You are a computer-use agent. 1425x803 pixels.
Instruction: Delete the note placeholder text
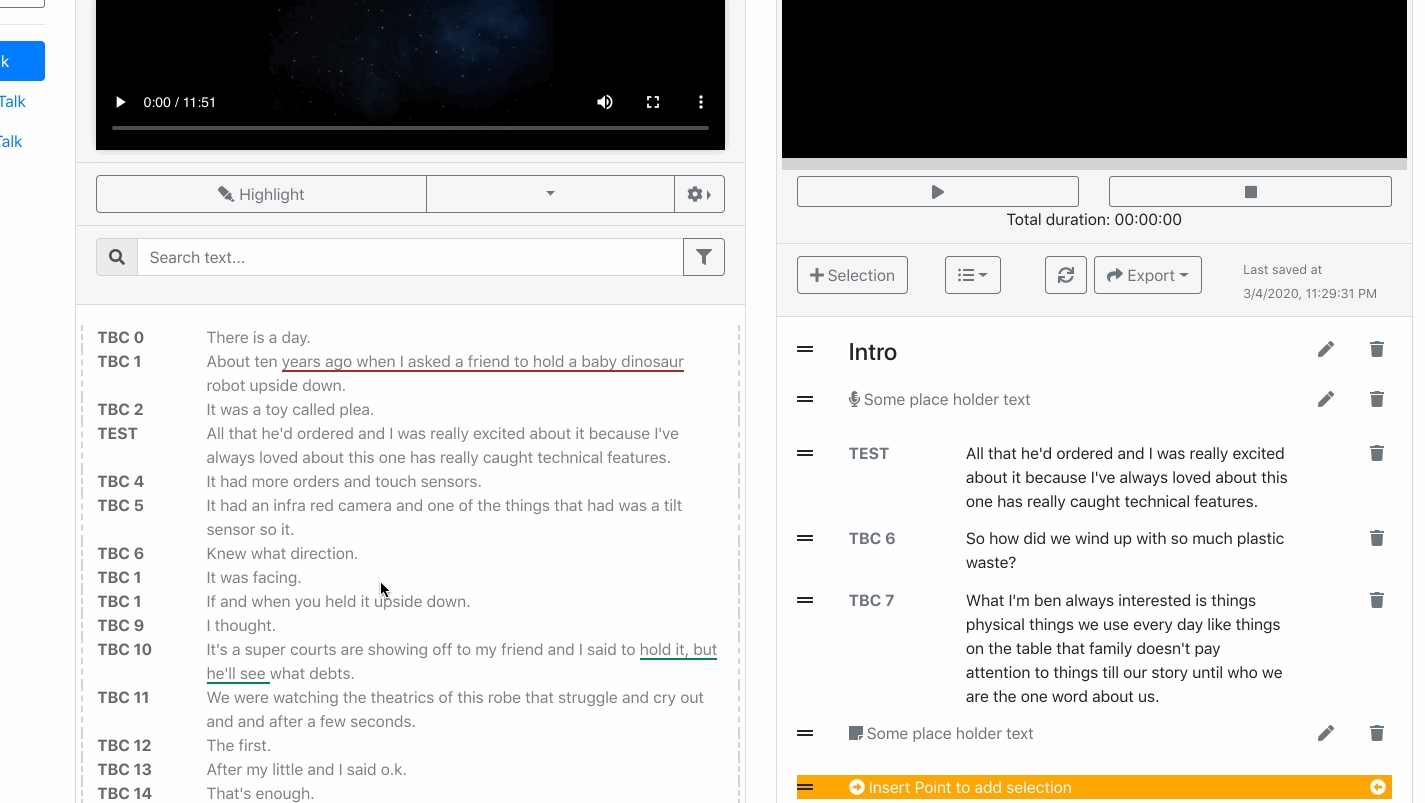tap(1377, 733)
